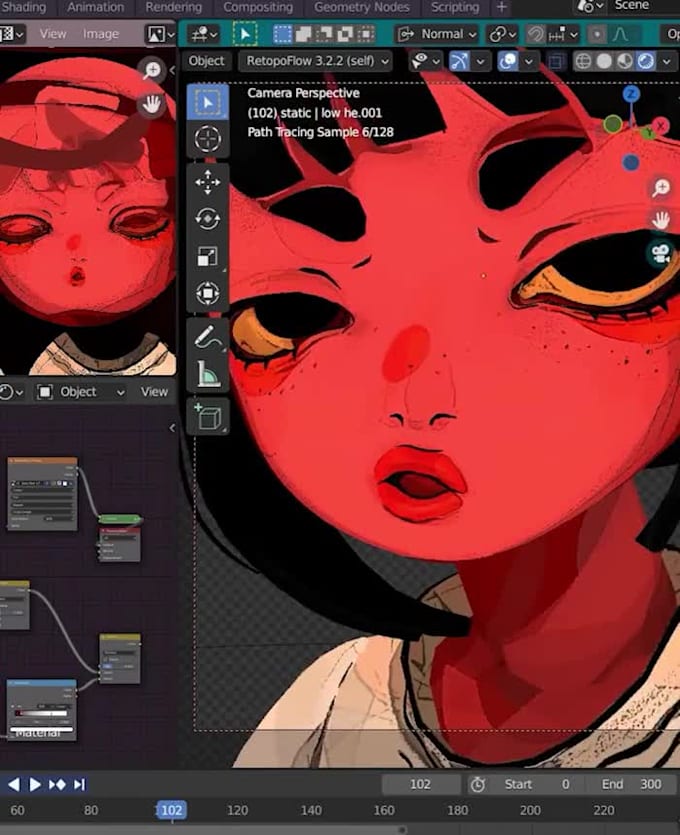Switch to solid viewport shading

click(604, 61)
